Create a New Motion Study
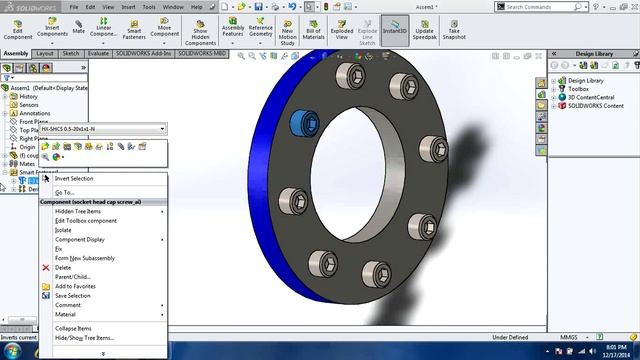Viewport: 640px width, 360px height. pyautogui.click(x=287, y=33)
